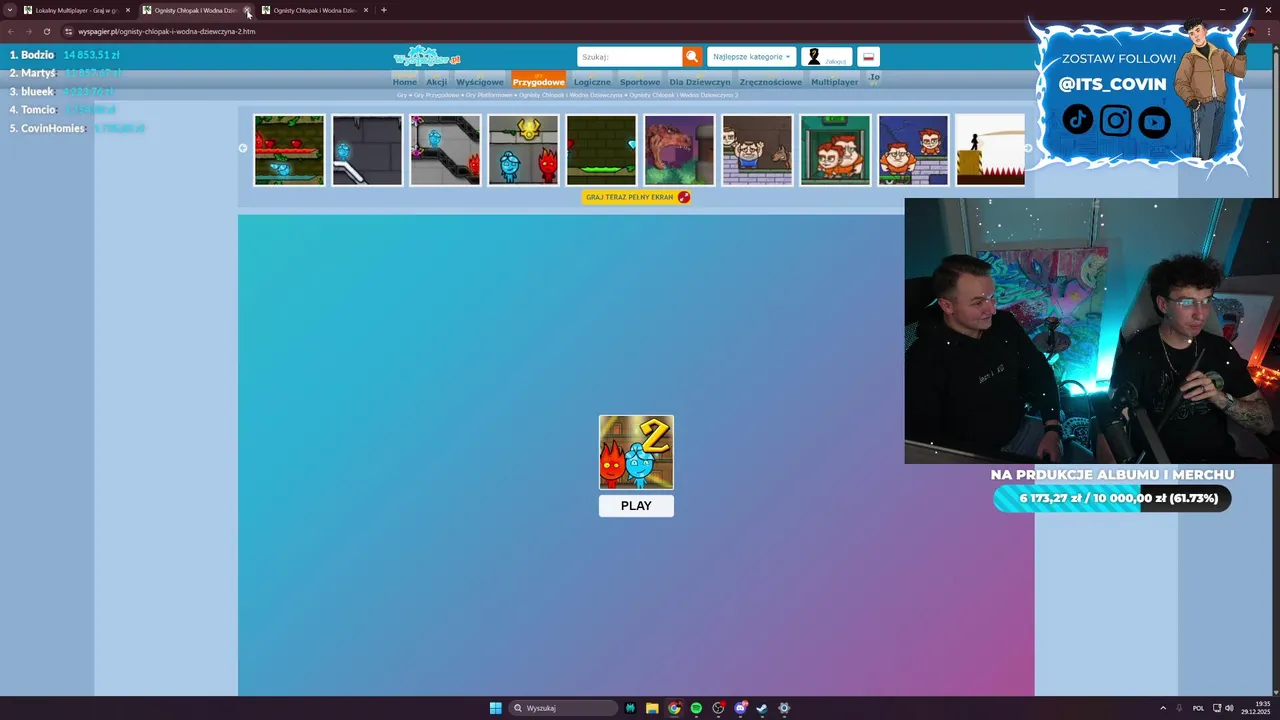Click the microphone icon in system tray
Viewport: 1280px width, 720px height.
tap(1179, 708)
